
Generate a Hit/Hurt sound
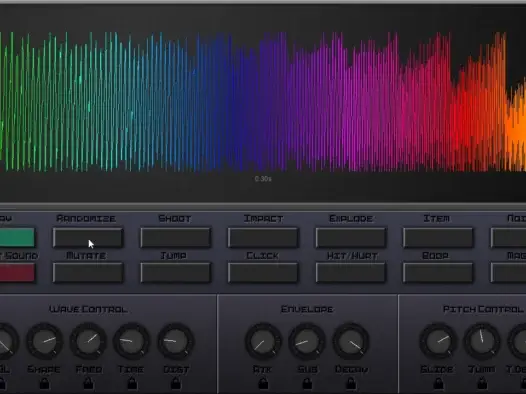[x=351, y=272]
